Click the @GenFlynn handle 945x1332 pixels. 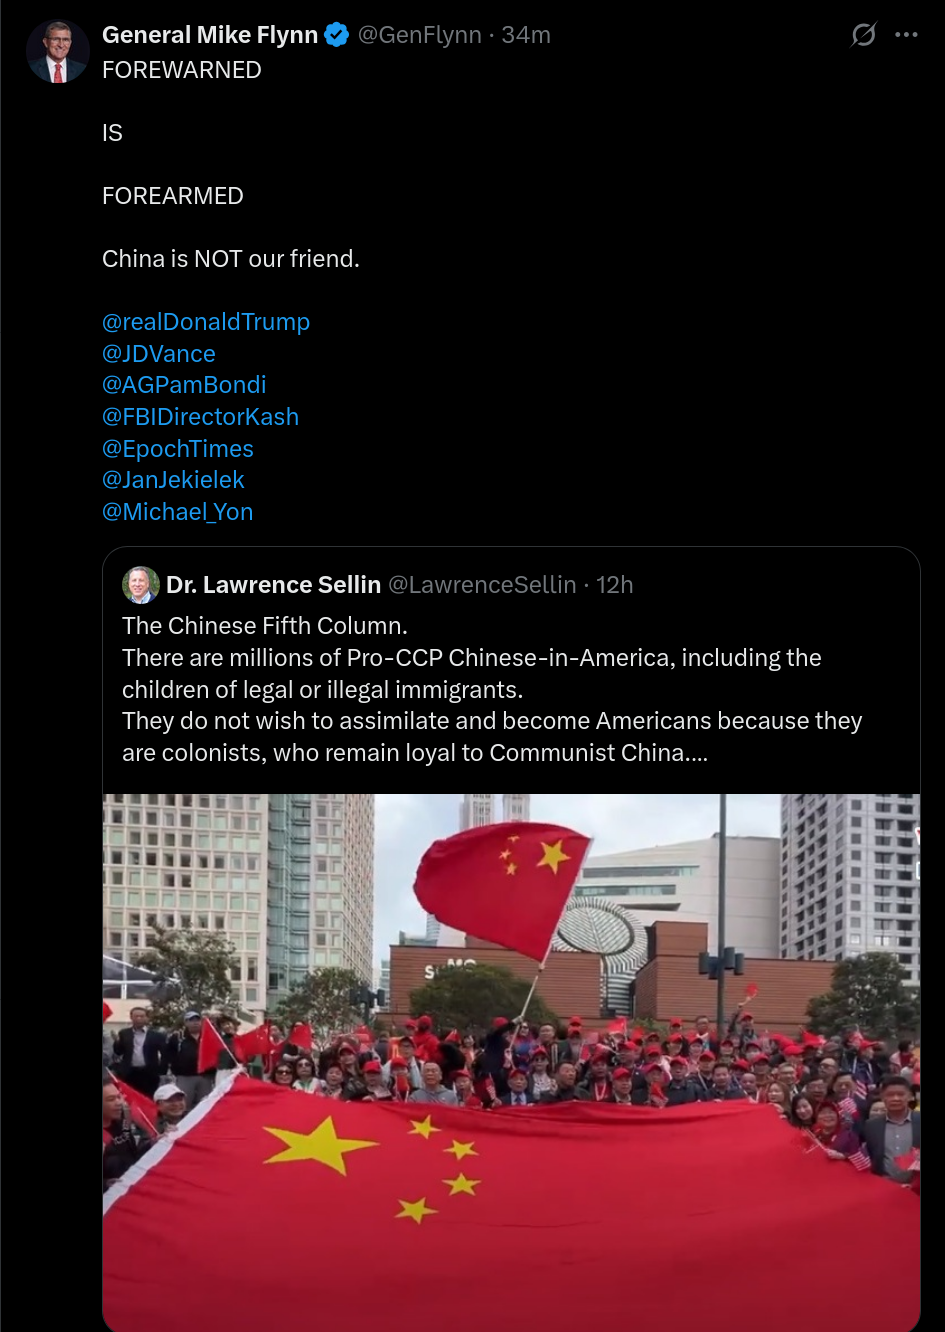[x=420, y=35]
